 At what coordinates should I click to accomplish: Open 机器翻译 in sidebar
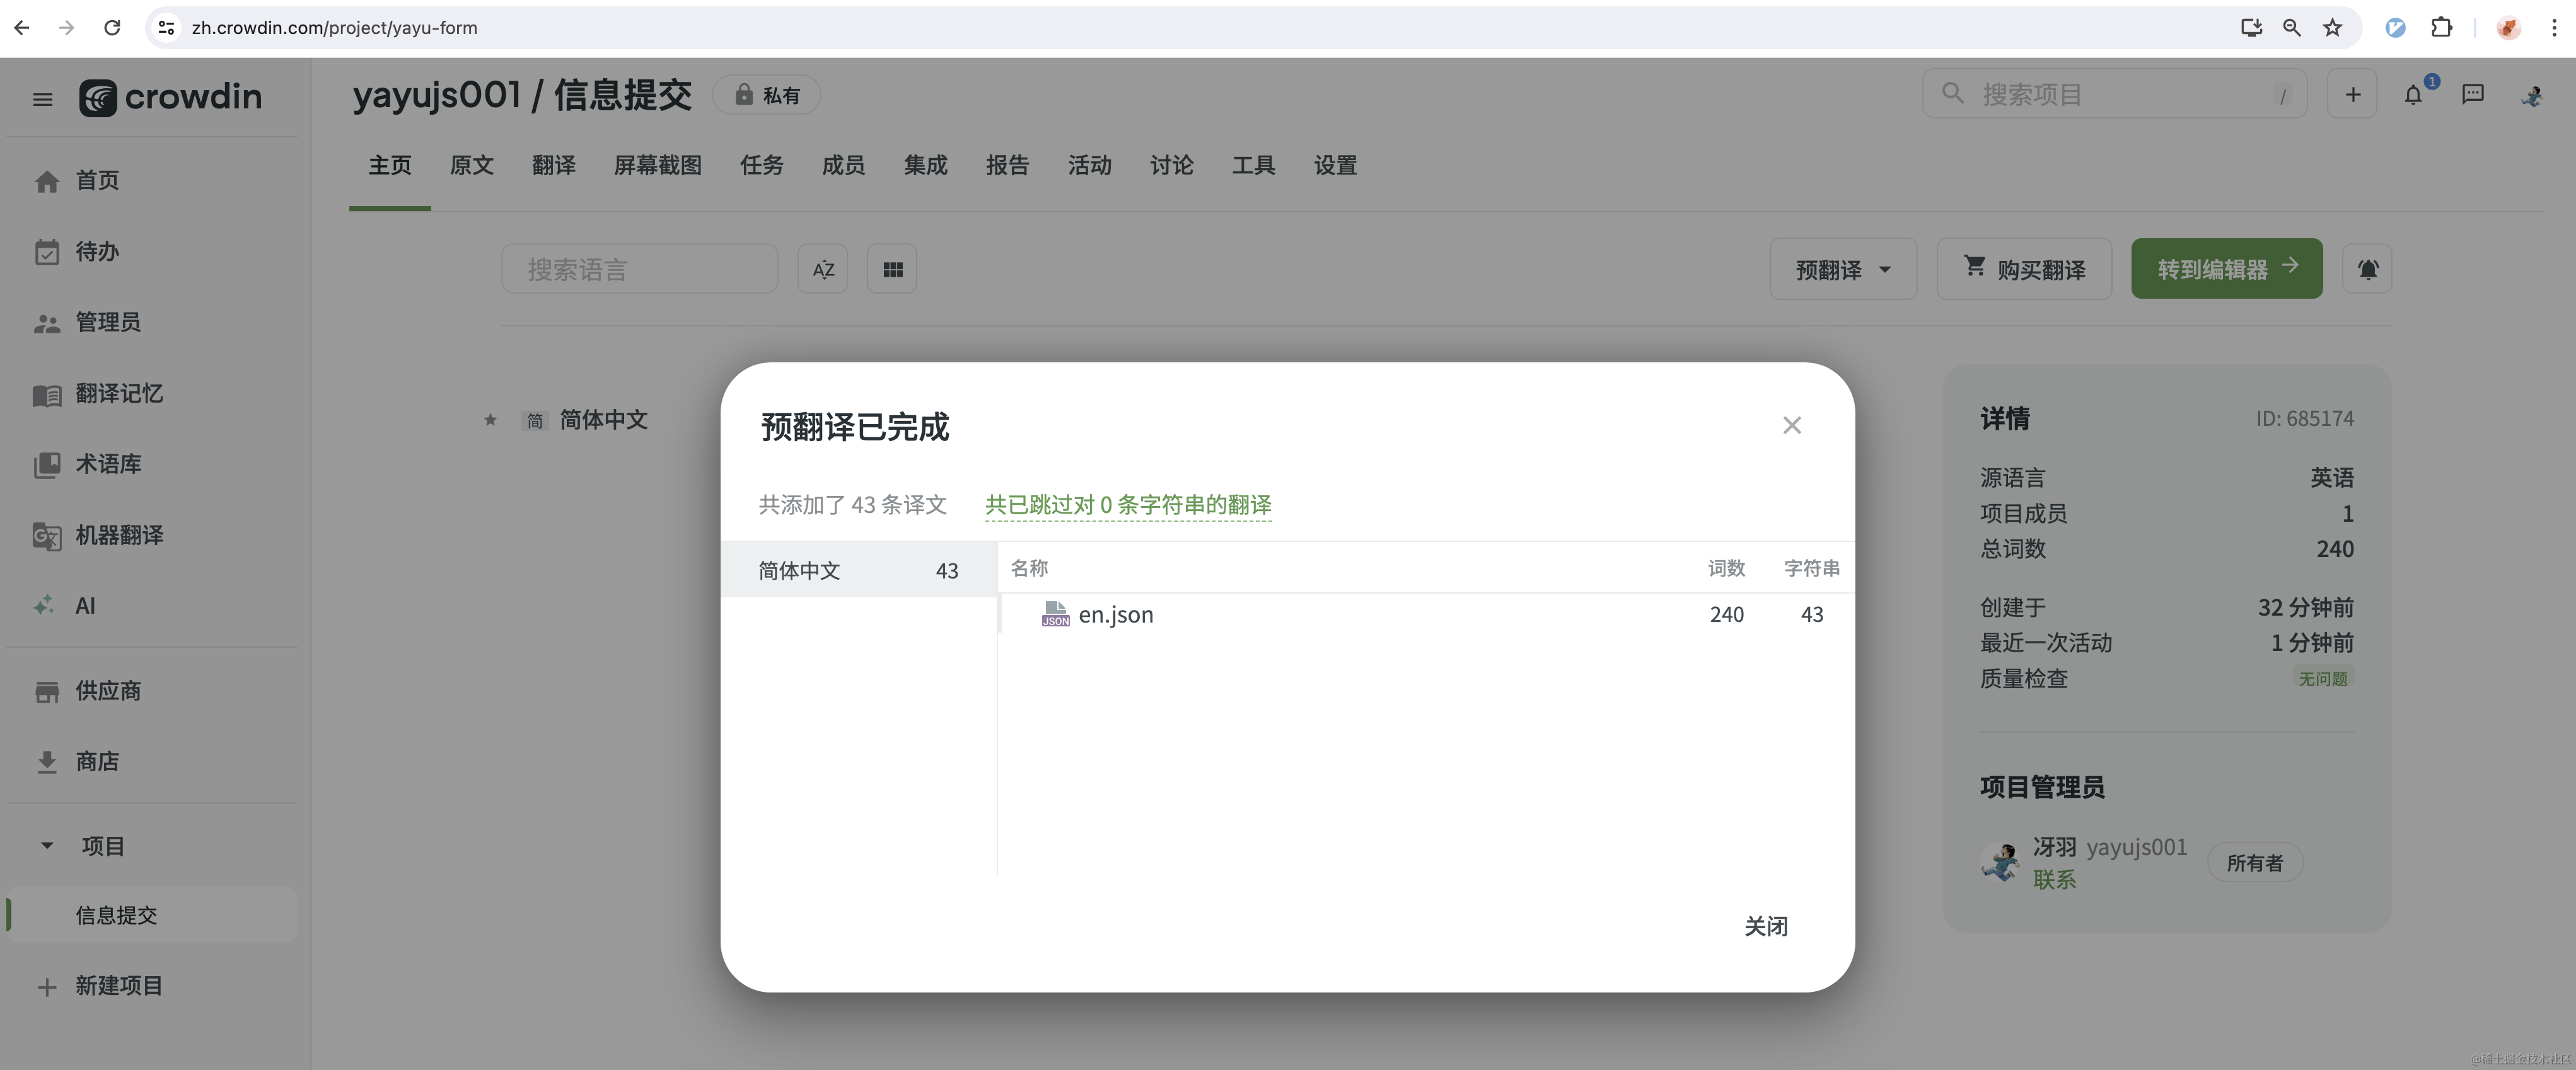(x=118, y=535)
